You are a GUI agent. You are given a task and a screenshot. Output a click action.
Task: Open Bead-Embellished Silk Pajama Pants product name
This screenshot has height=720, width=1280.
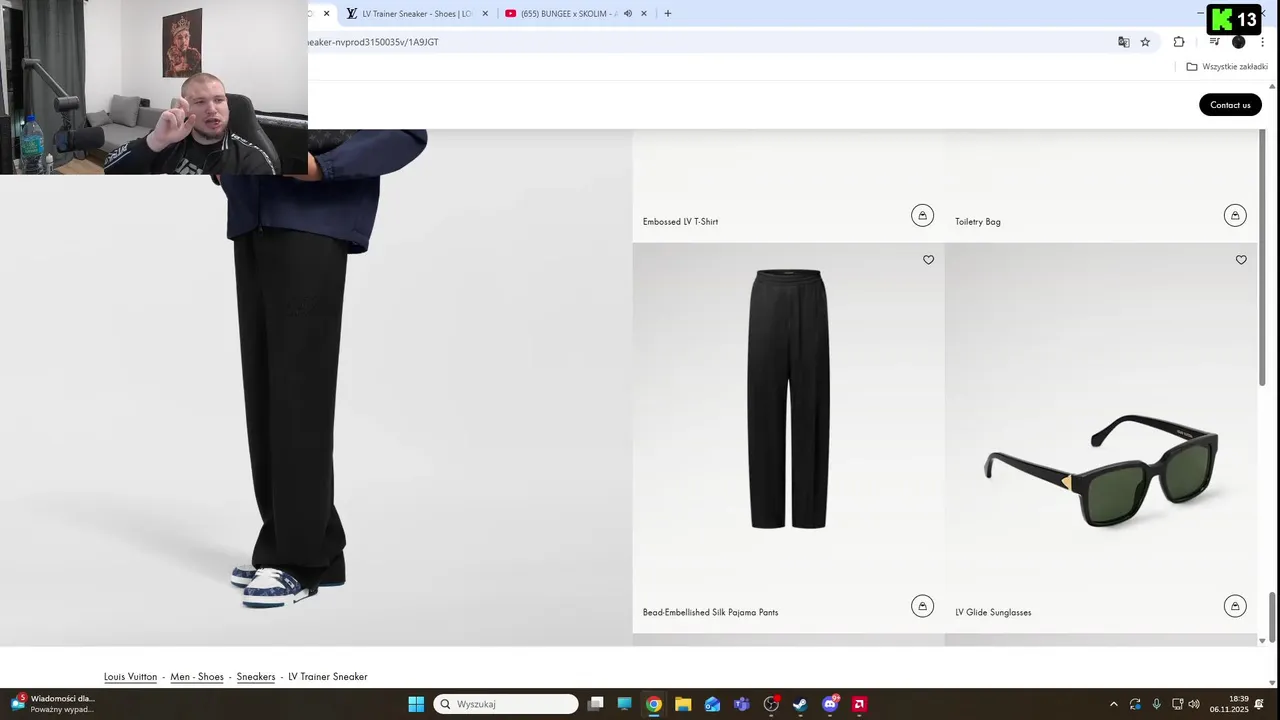(710, 612)
